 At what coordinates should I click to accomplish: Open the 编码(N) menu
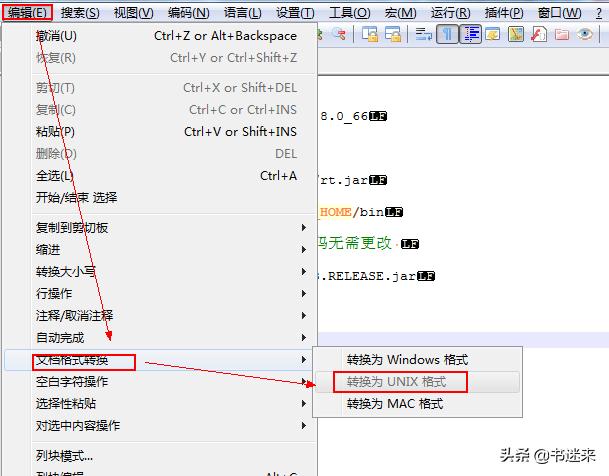(x=189, y=13)
